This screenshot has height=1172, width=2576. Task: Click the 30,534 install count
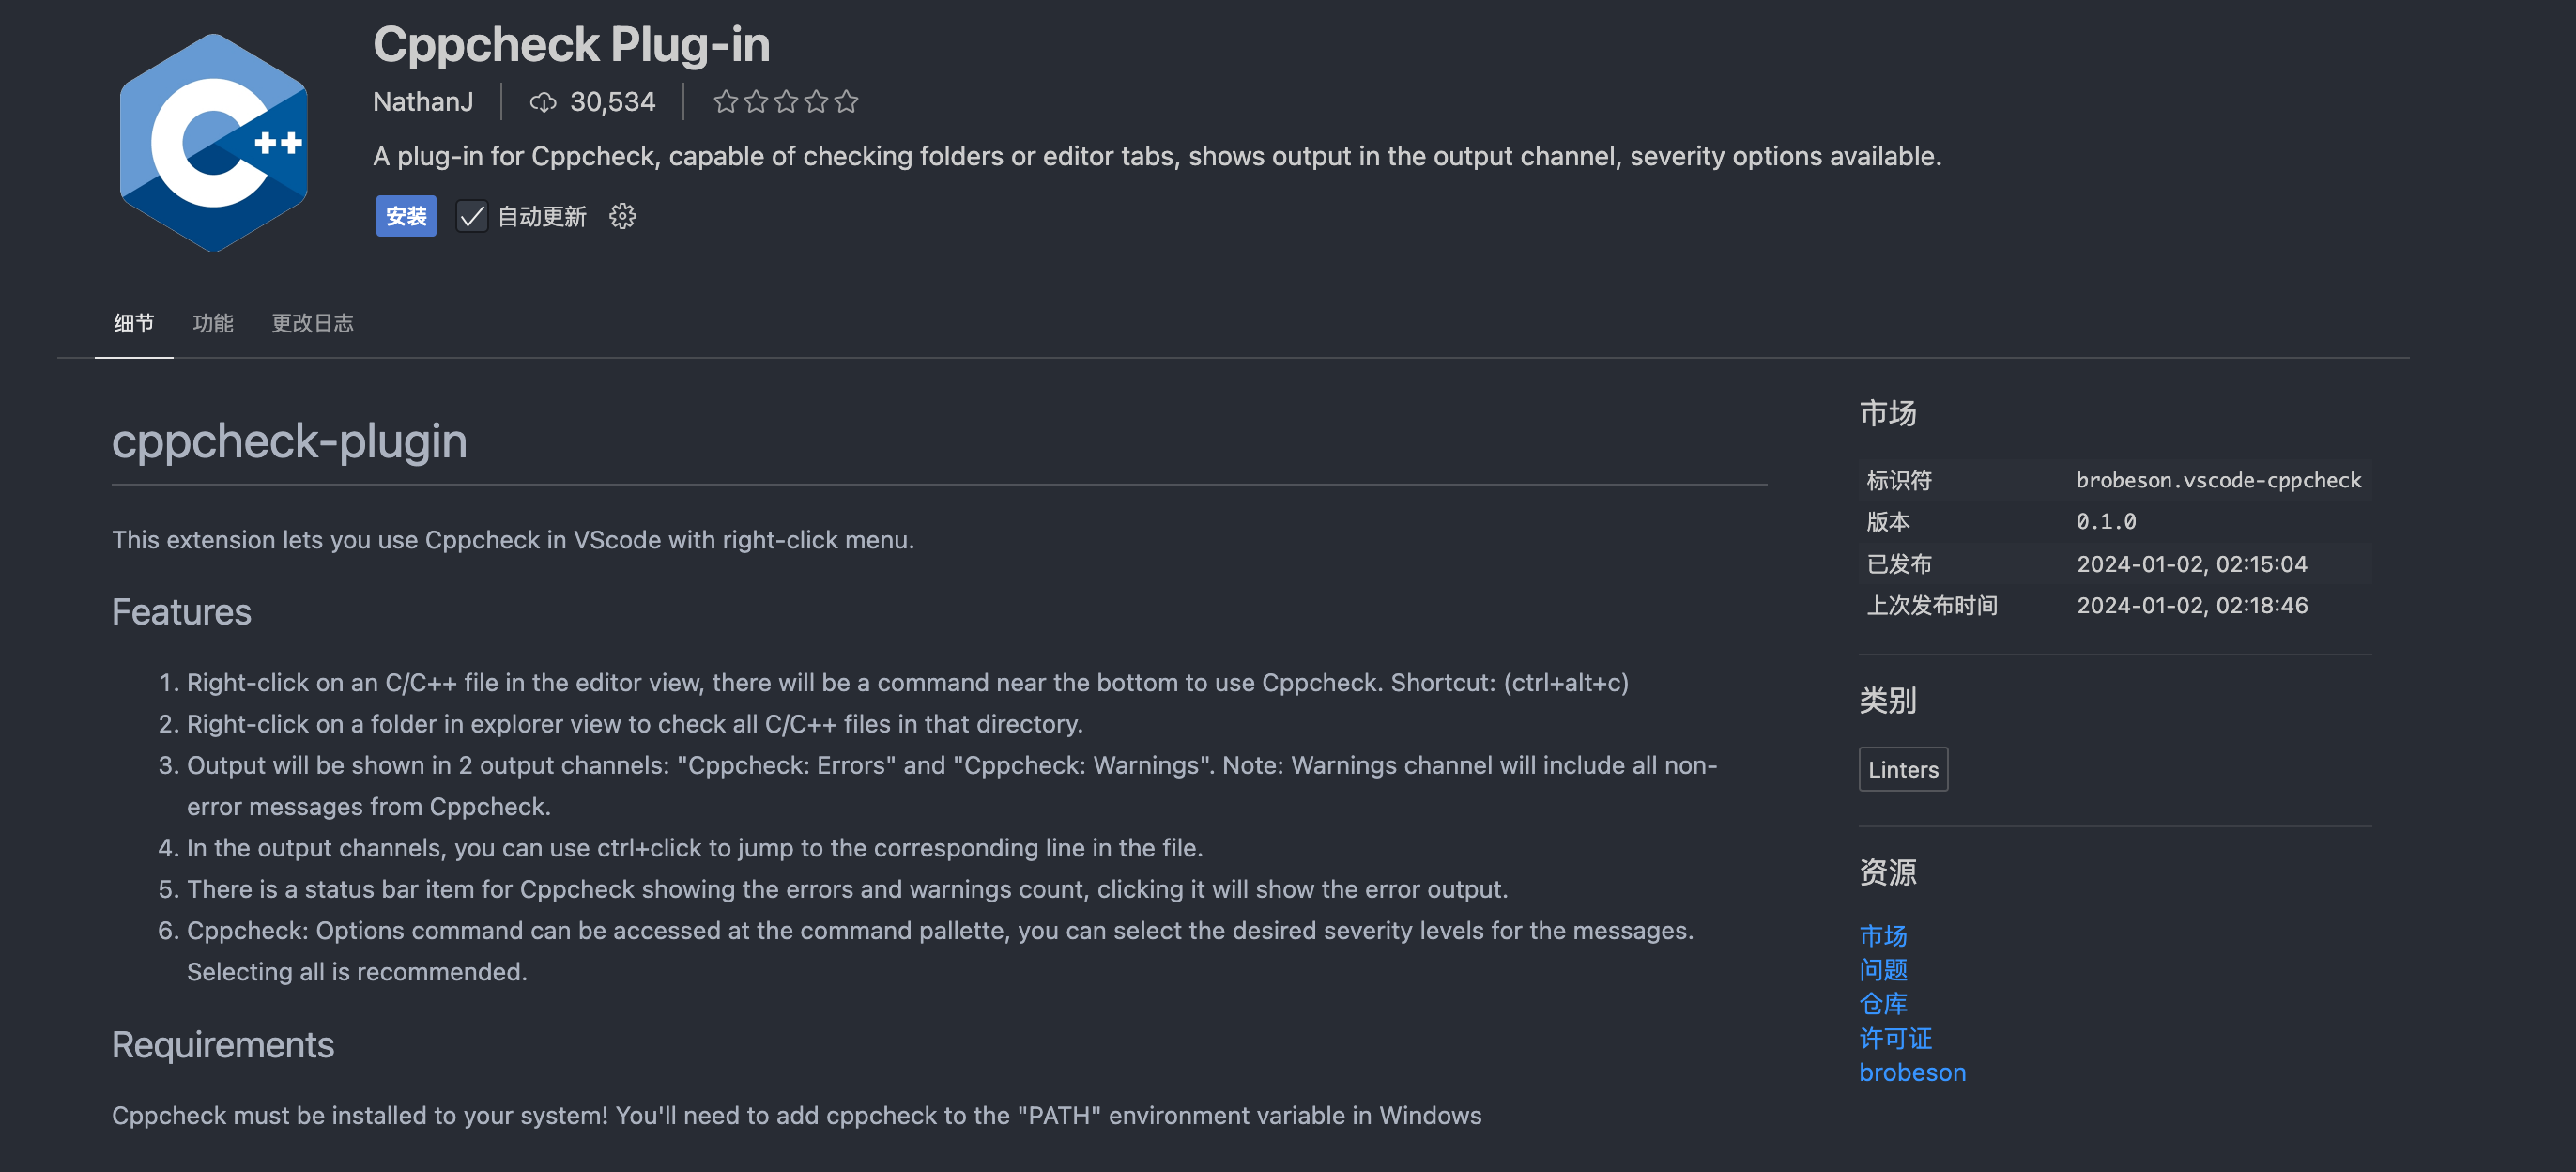(x=612, y=102)
